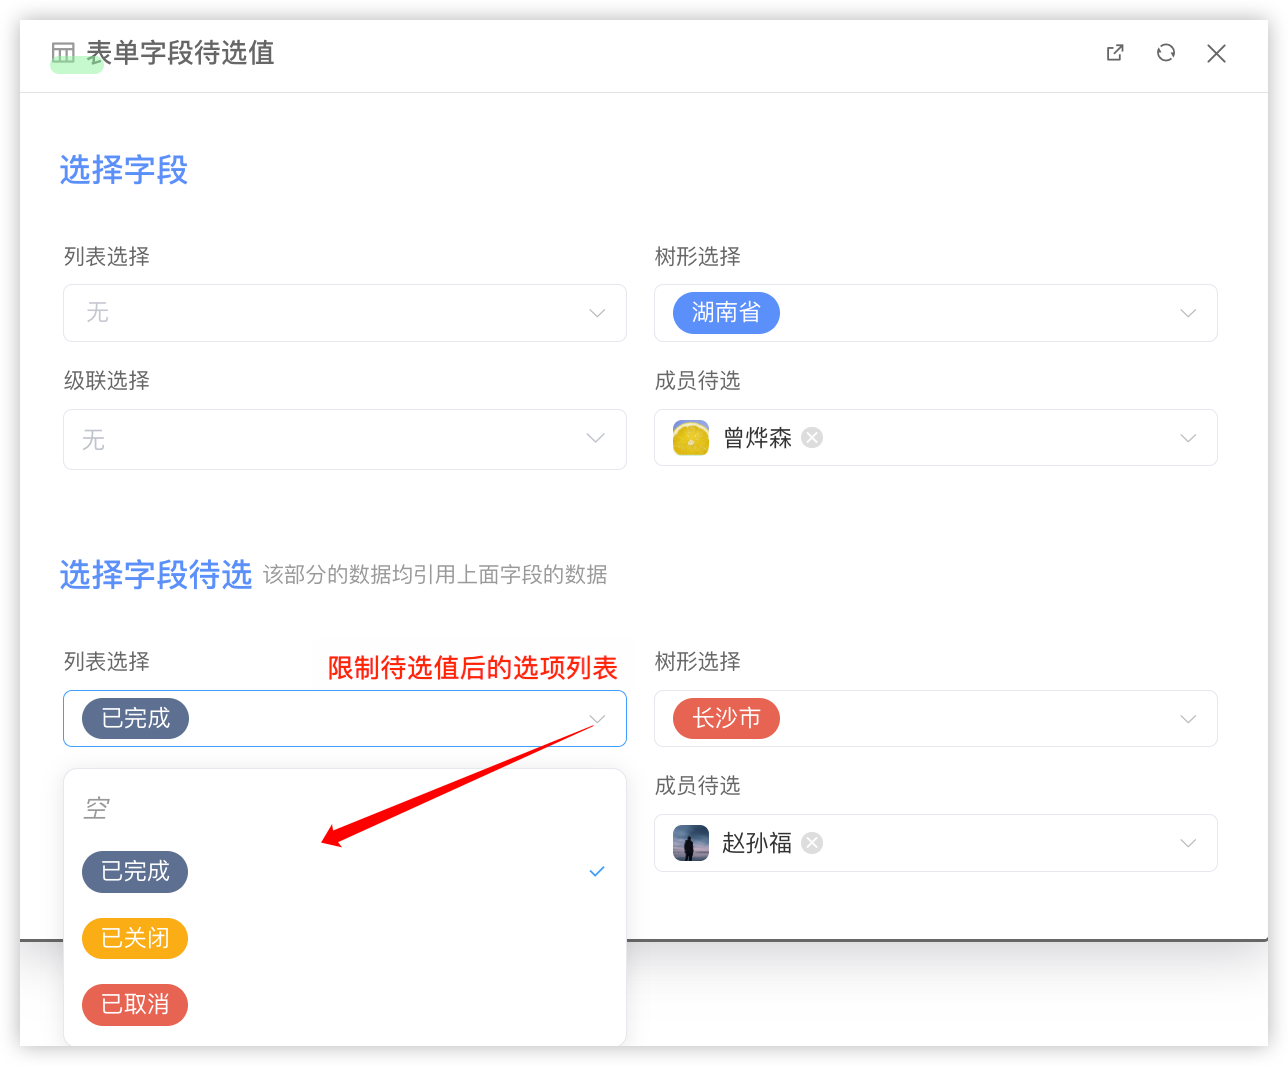Open the 湖南省 tree select dropdown arrow

tap(1188, 313)
